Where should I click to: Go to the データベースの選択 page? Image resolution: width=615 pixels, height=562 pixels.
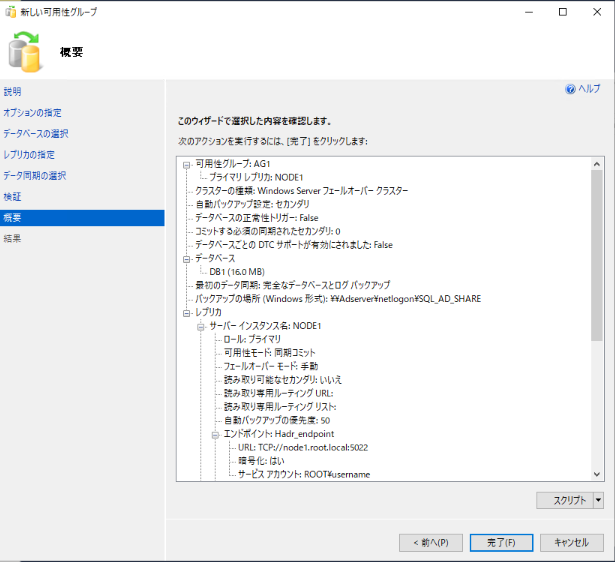coord(36,134)
